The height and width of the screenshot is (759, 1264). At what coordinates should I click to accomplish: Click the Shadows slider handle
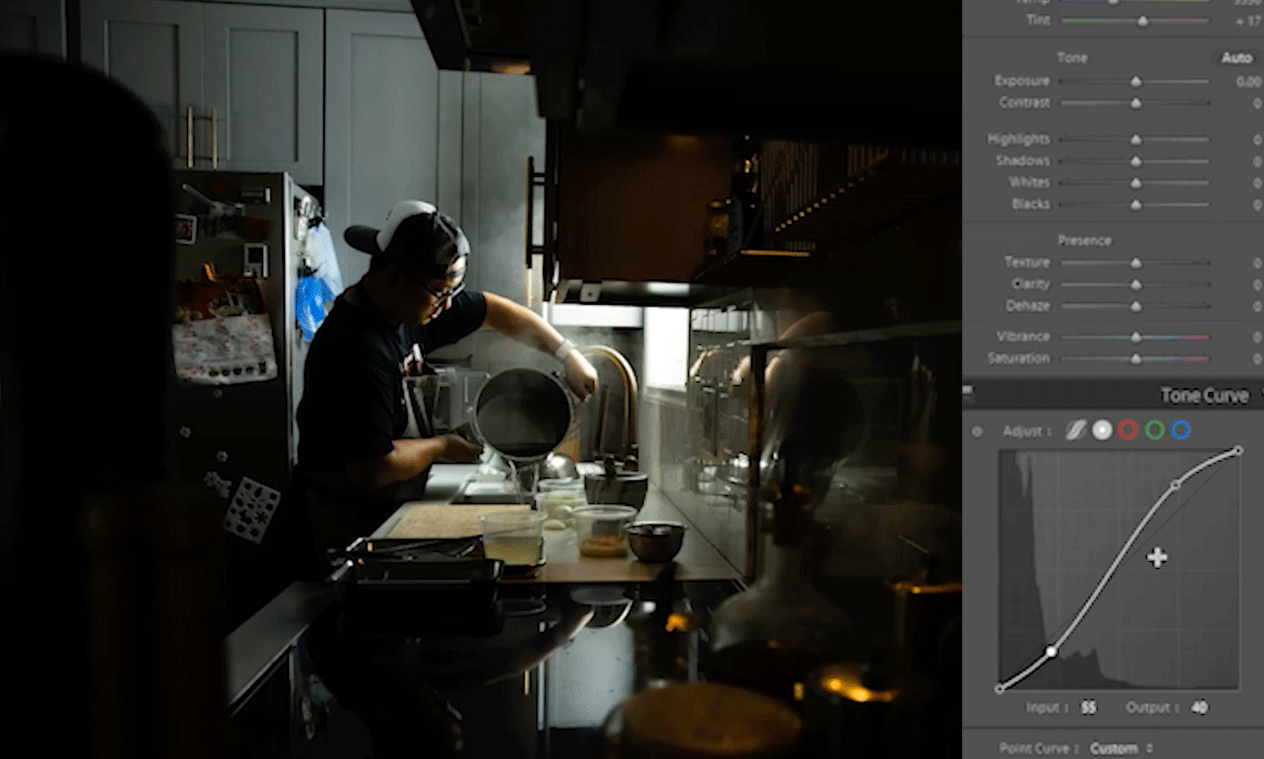(1136, 161)
